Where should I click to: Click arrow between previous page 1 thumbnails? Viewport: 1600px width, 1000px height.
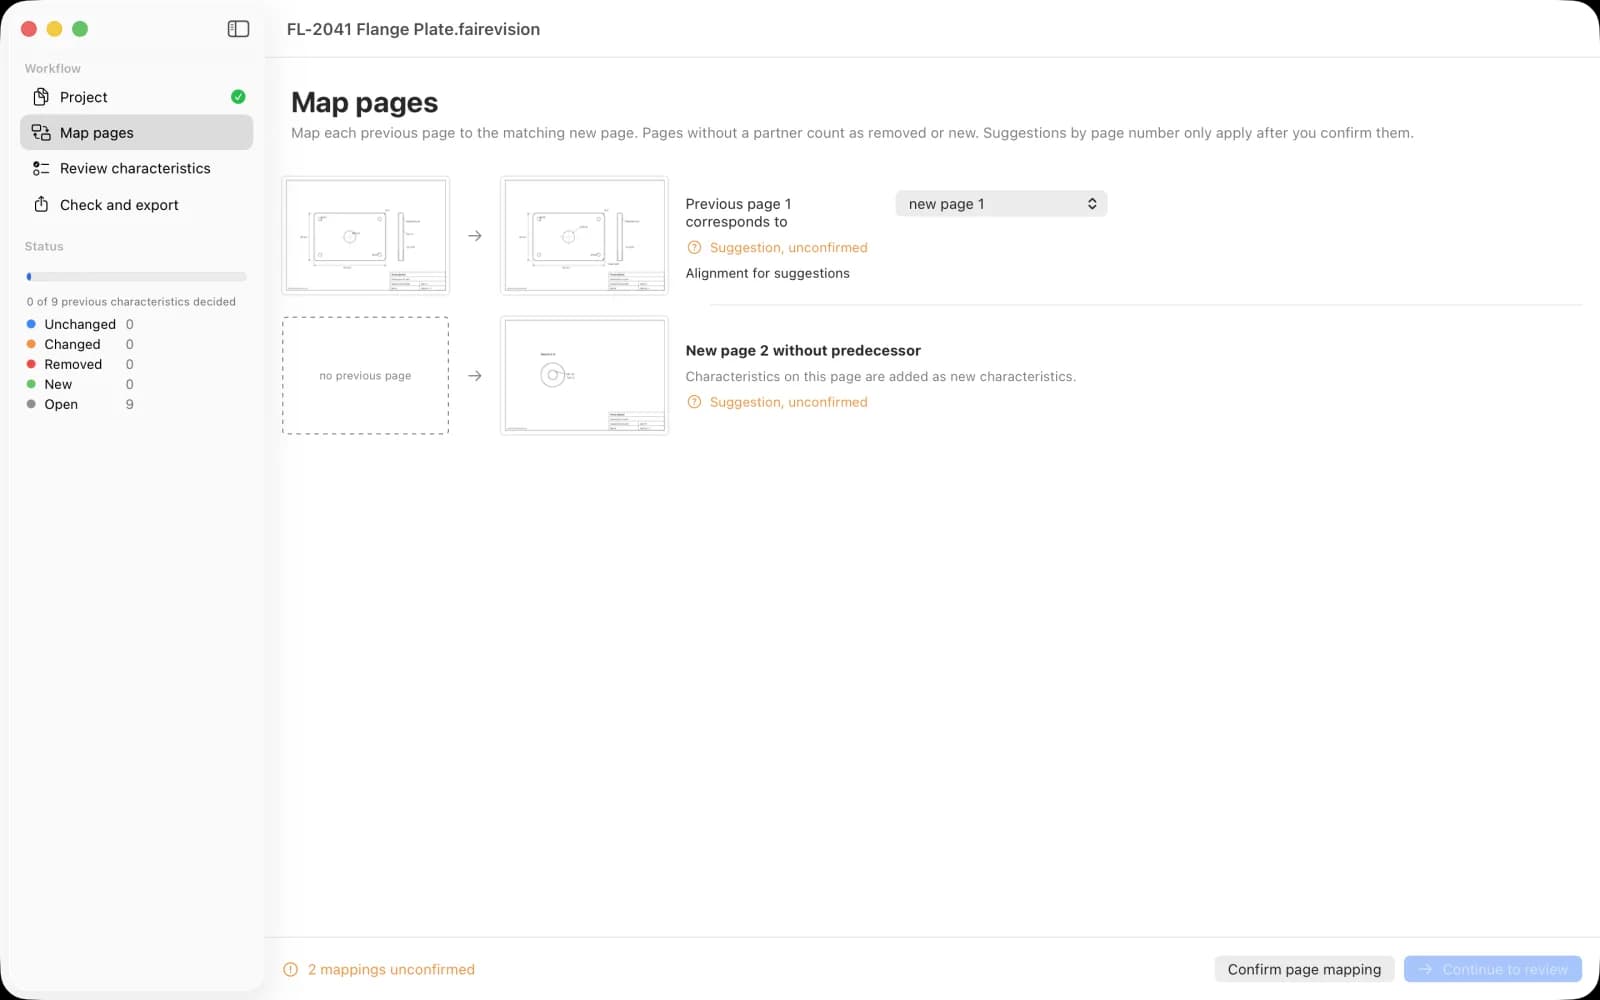[x=475, y=236]
